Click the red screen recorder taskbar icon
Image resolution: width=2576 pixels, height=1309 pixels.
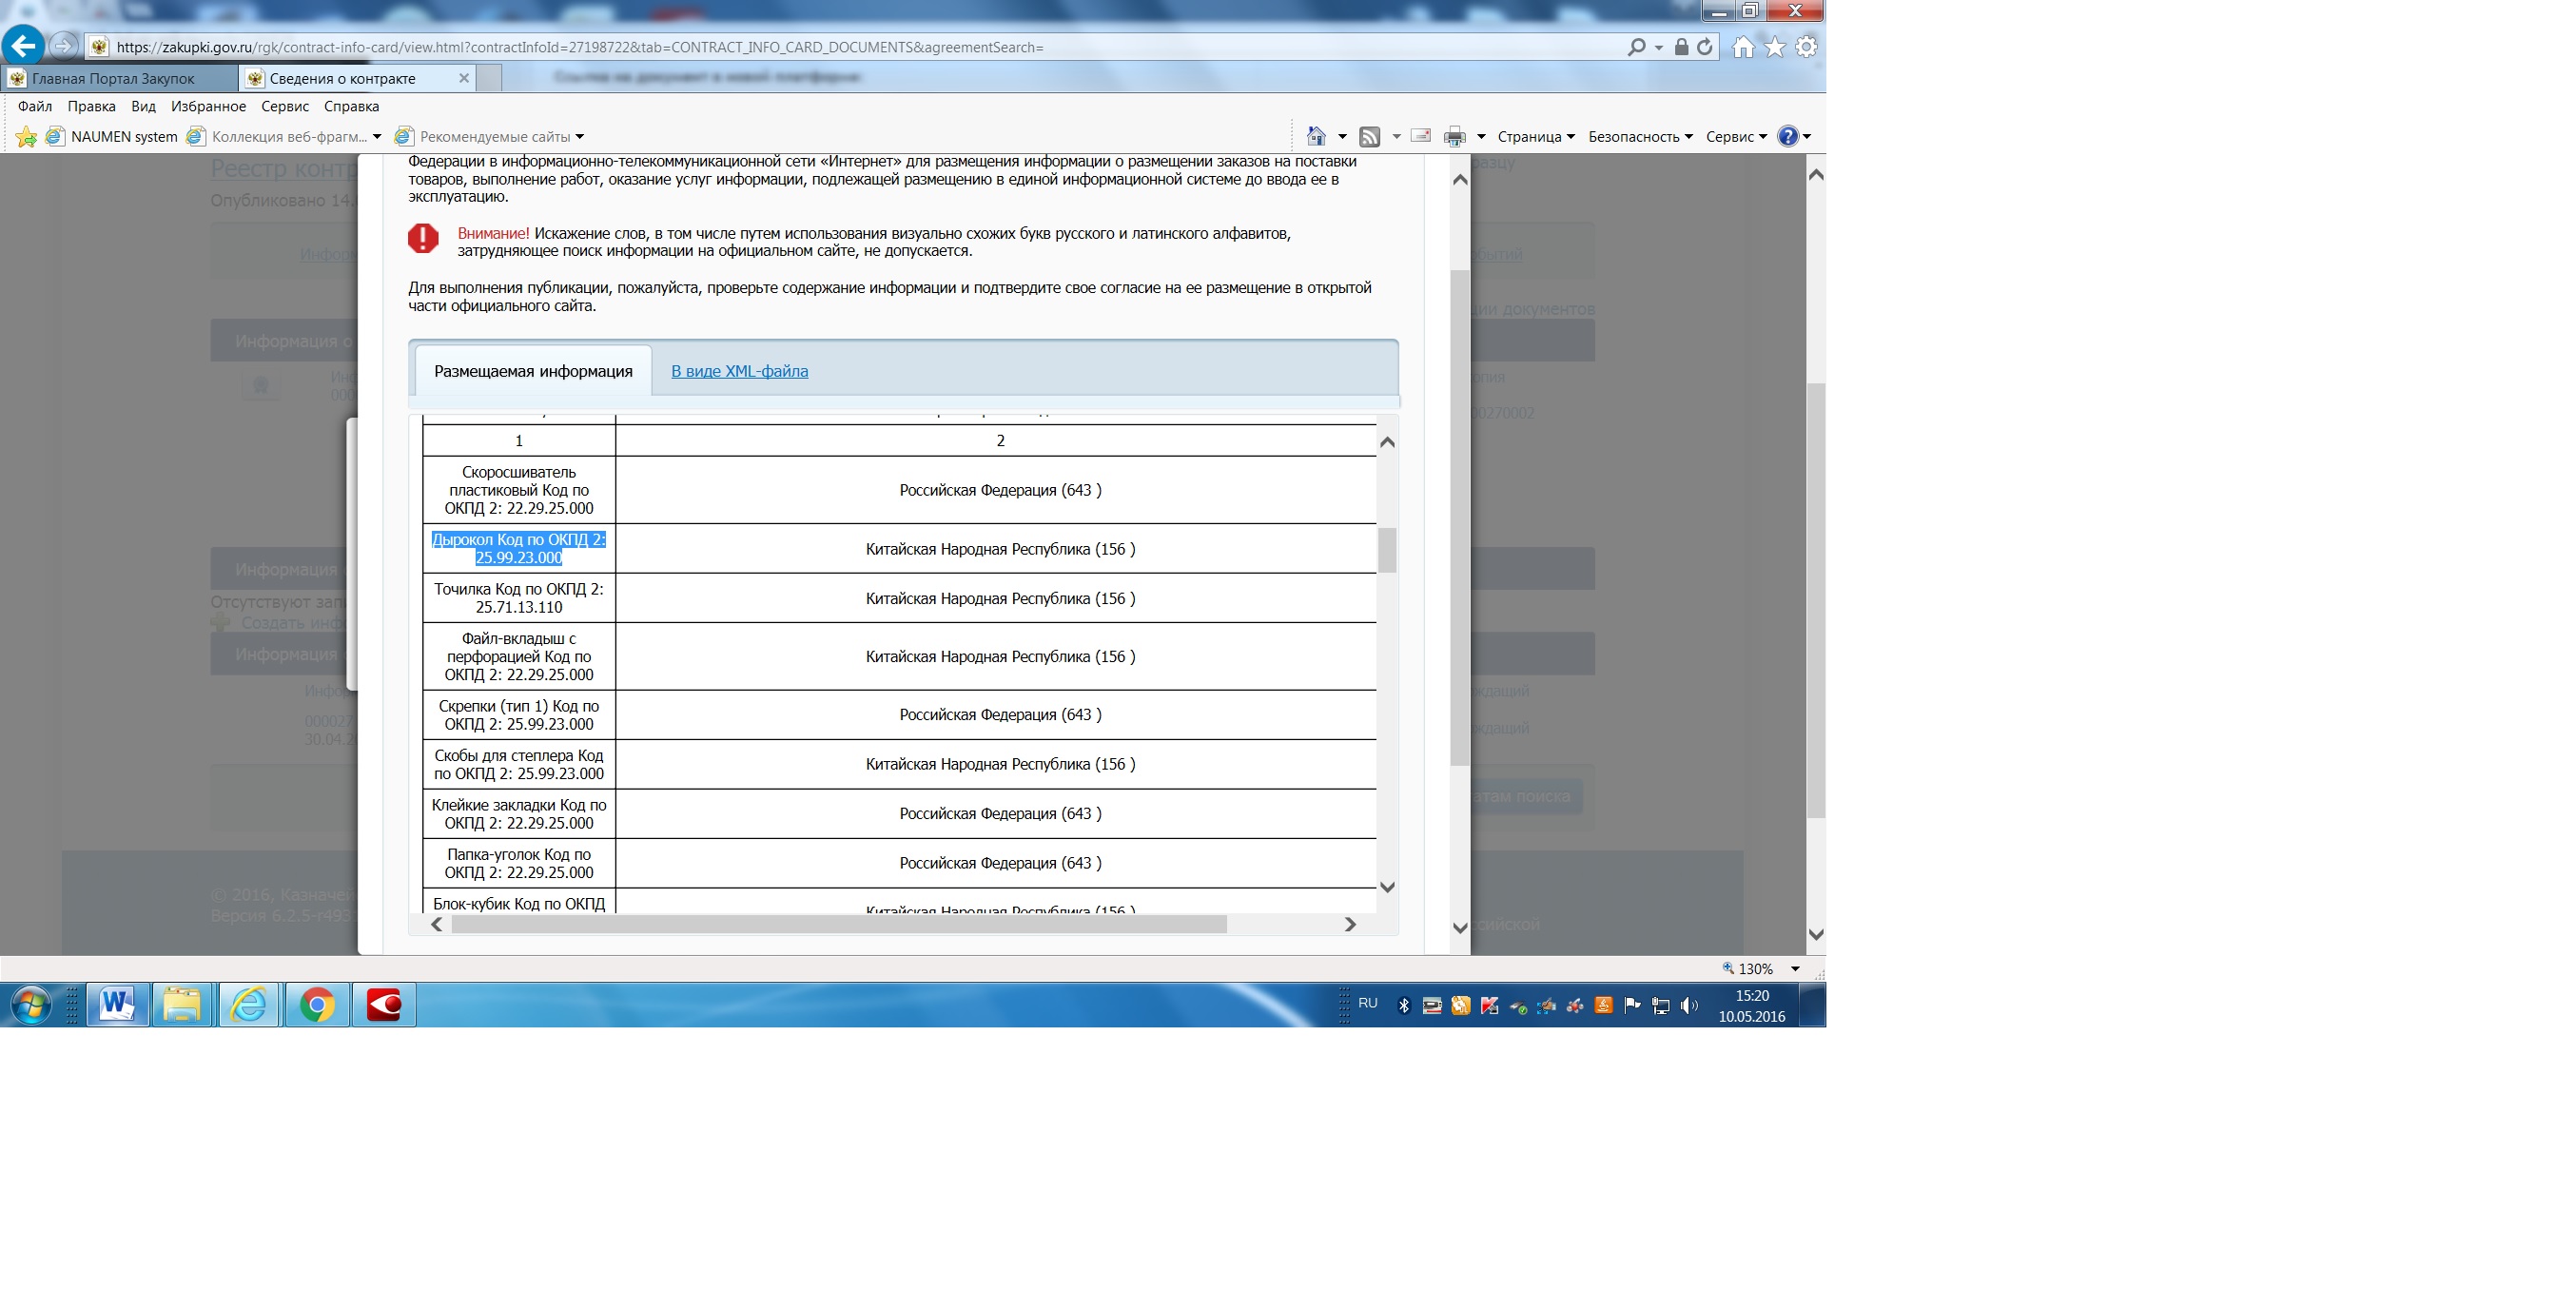pos(384,1004)
